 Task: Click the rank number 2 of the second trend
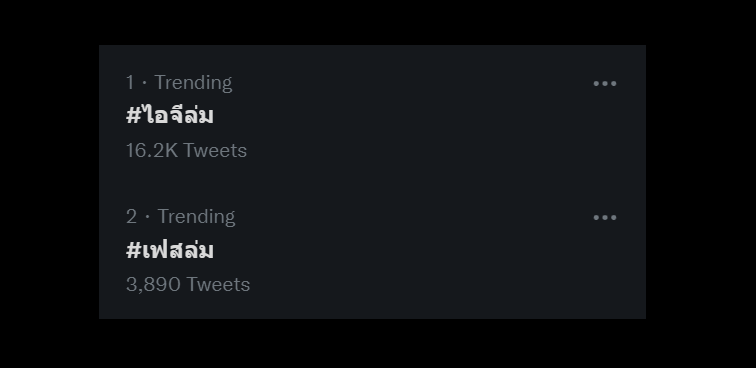pyautogui.click(x=131, y=217)
